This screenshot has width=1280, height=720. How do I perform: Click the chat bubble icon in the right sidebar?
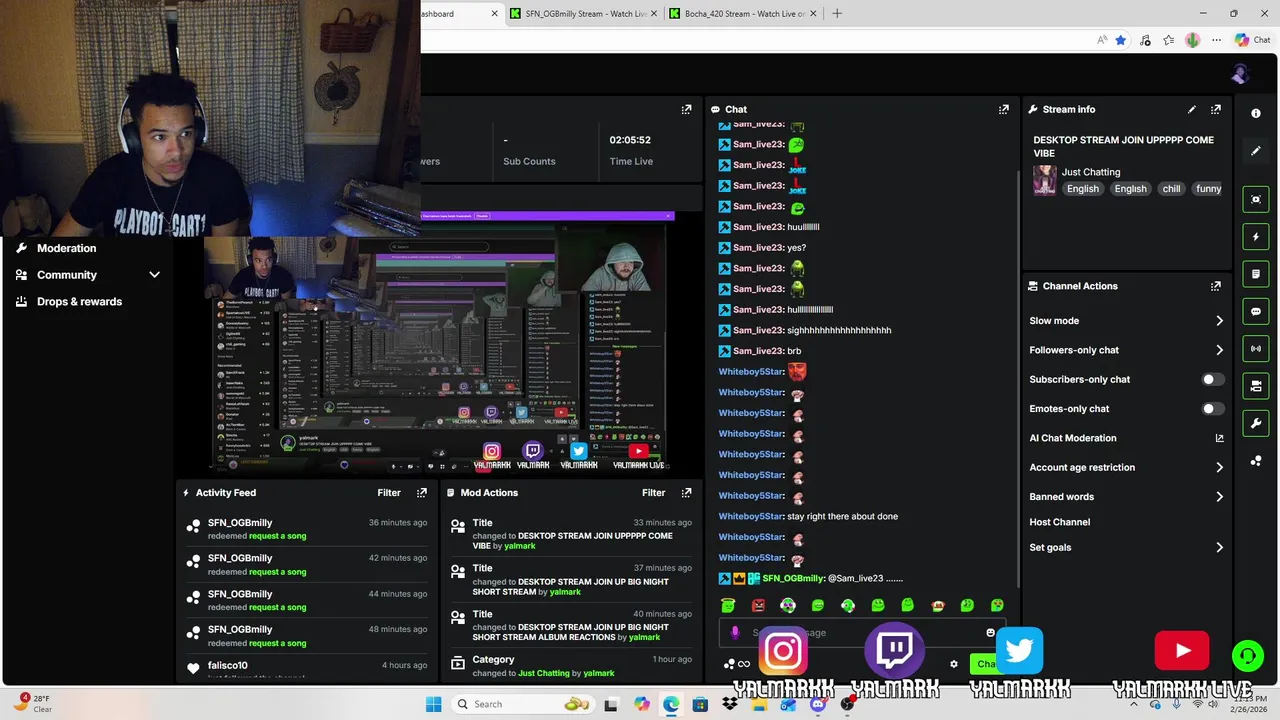coord(1256,311)
